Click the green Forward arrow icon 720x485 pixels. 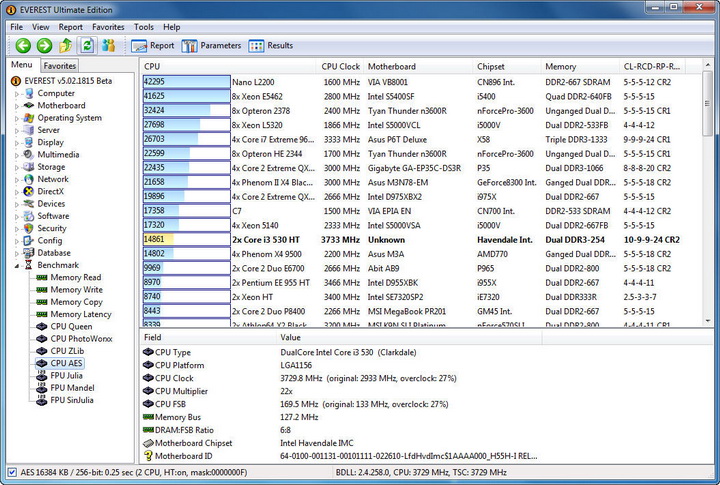click(x=45, y=45)
